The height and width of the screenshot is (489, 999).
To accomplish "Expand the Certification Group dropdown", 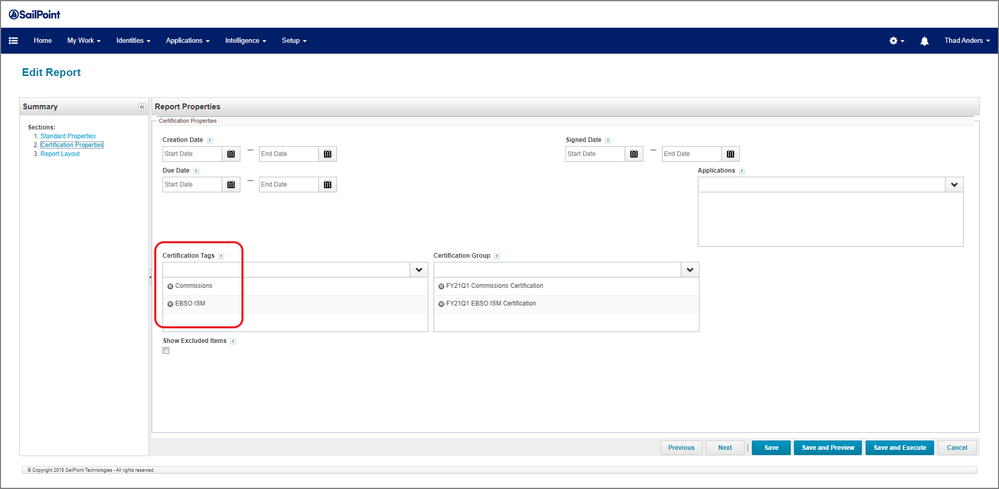I will tap(688, 270).
